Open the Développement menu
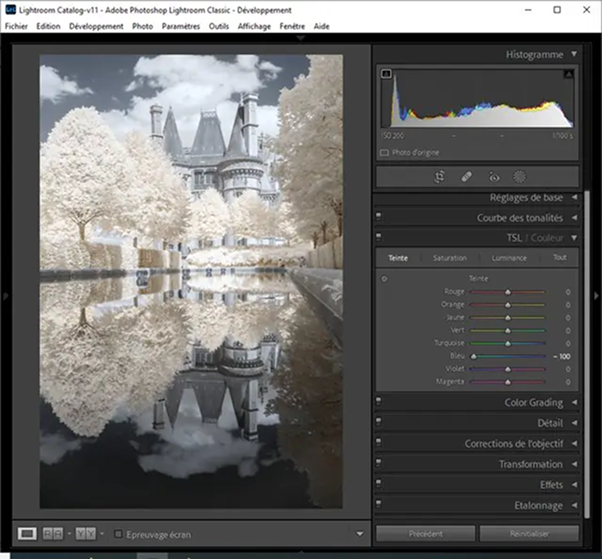 96,26
